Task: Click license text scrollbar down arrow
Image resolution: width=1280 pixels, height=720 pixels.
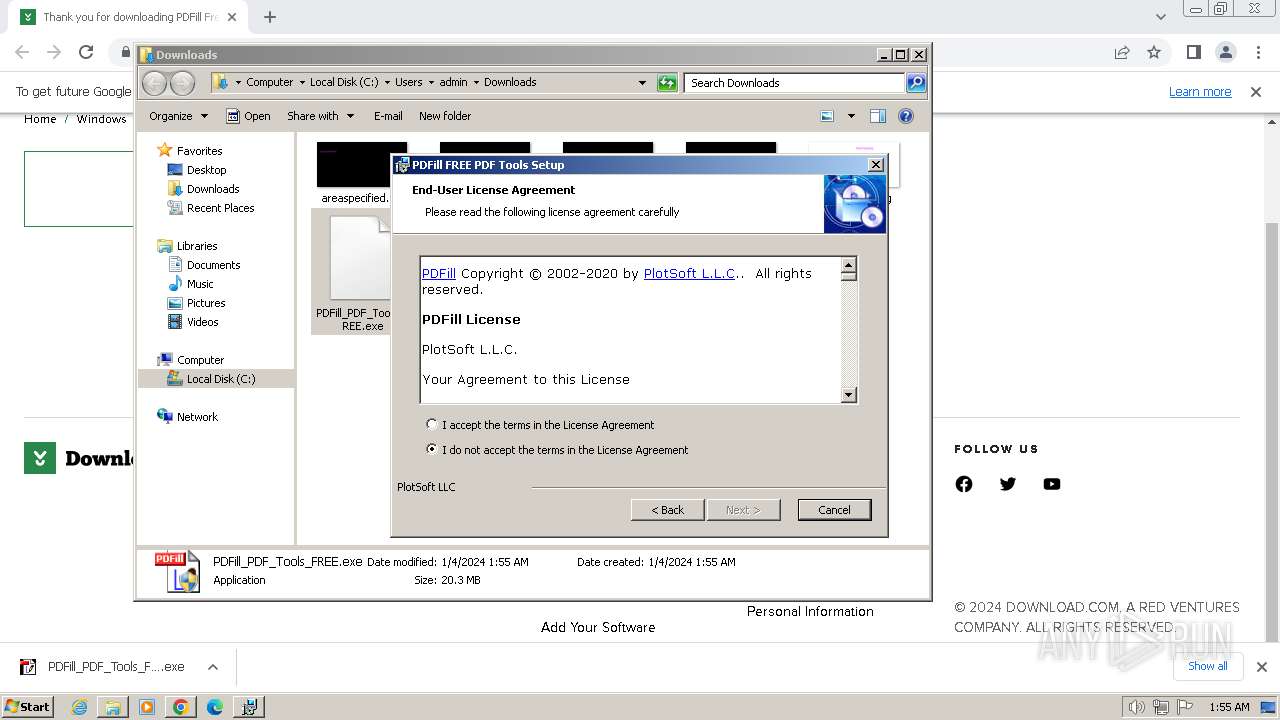Action: coord(848,394)
